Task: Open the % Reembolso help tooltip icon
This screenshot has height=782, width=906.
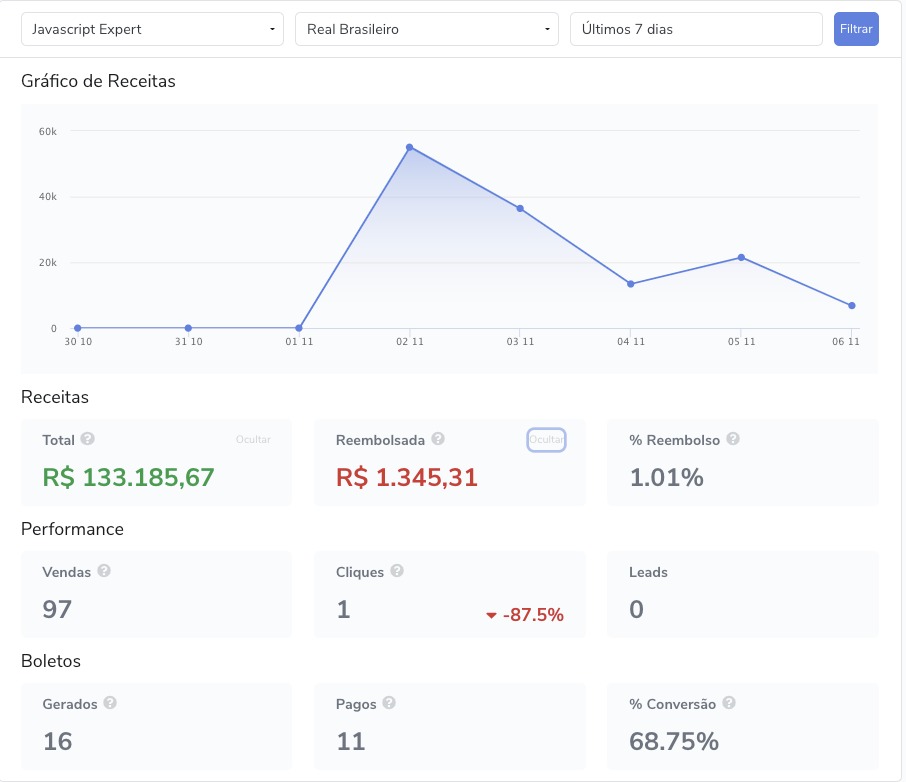Action: pos(733,439)
